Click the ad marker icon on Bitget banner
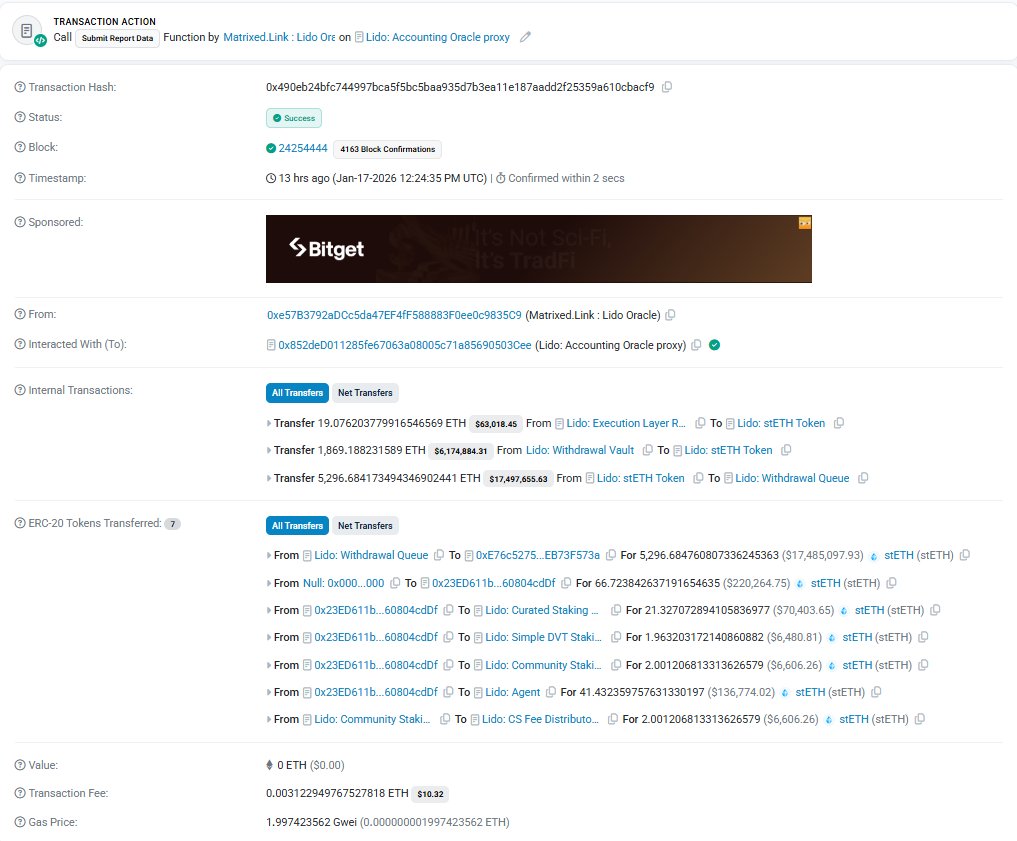1017x841 pixels. (804, 223)
